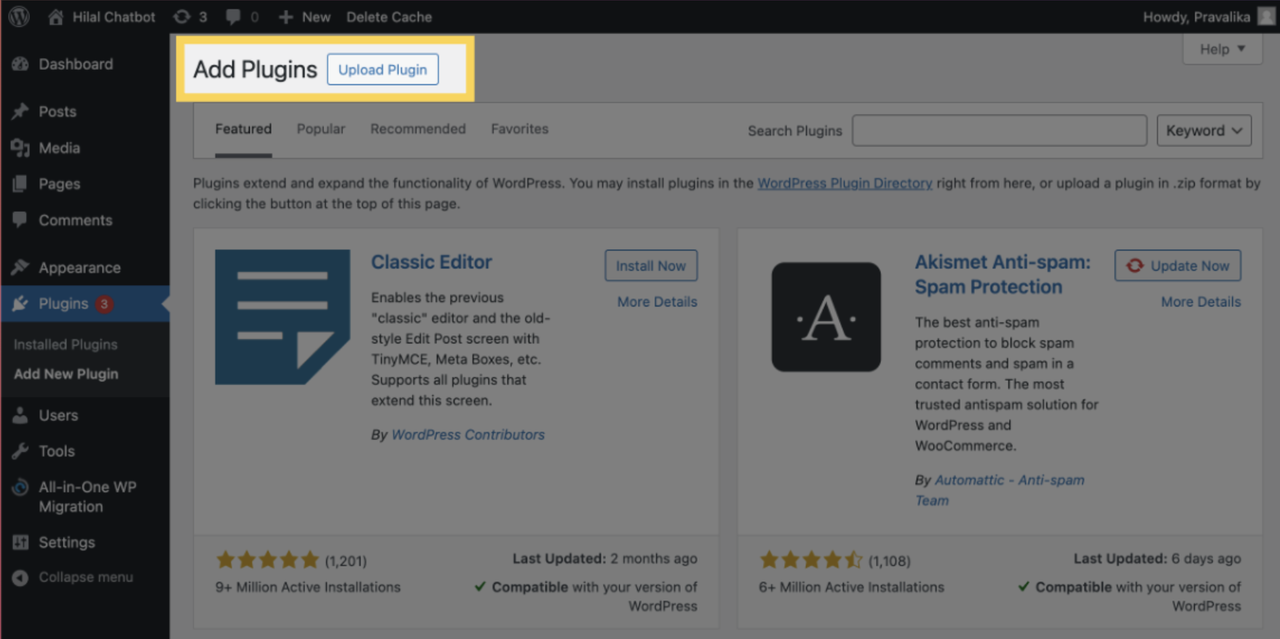Click Akismet's star rating with 1,108 reviews
This screenshot has height=639, width=1280.
click(x=811, y=560)
